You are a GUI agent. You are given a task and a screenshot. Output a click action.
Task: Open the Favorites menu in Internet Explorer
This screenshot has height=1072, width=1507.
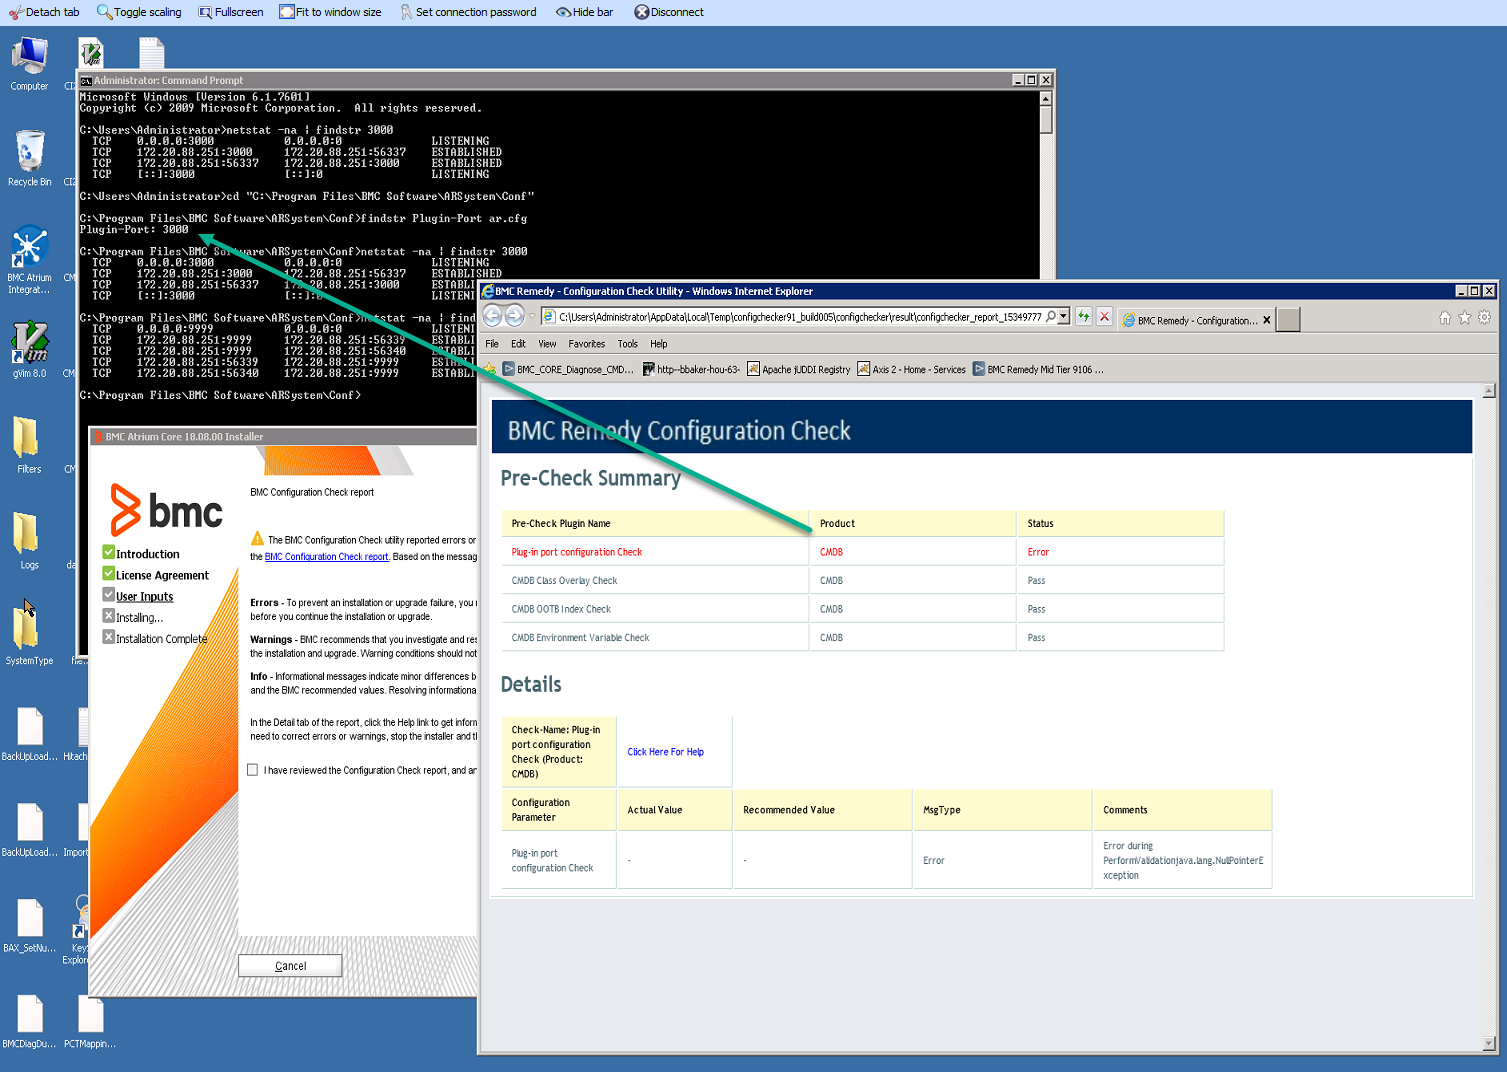pos(587,344)
